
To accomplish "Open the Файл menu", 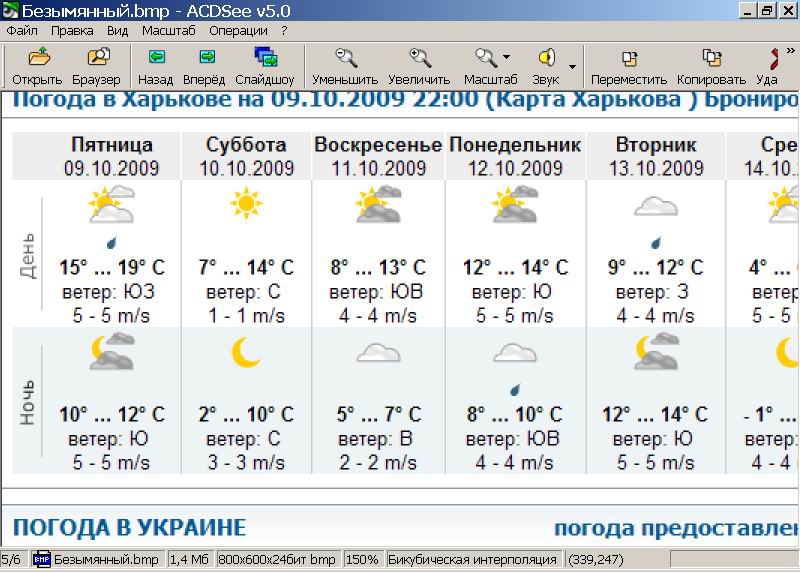I will pos(21,30).
